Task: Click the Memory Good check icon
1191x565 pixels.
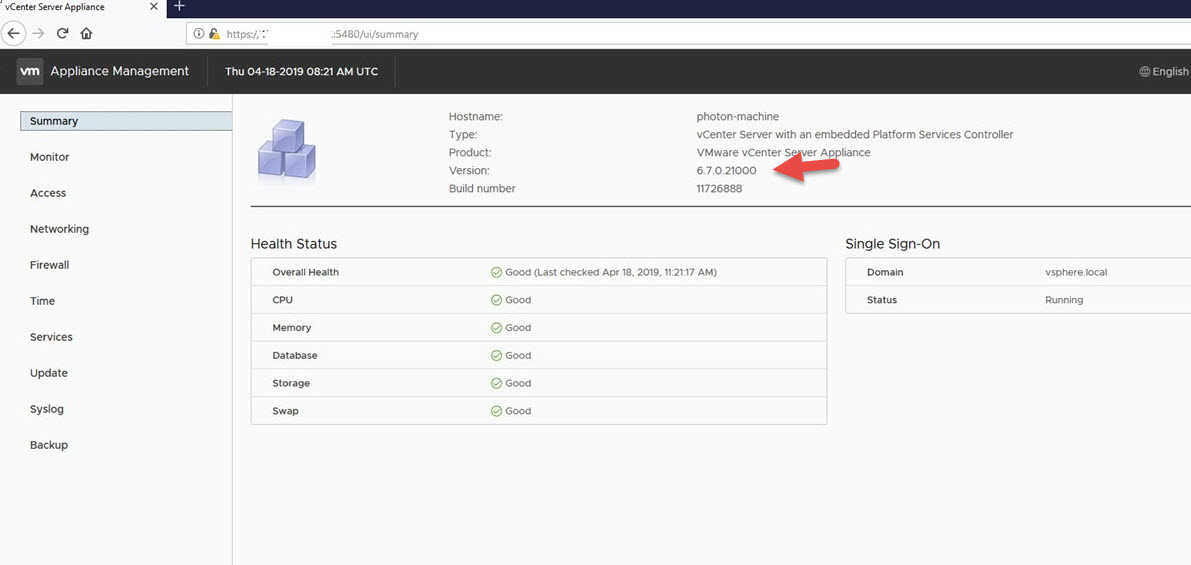Action: pos(497,328)
